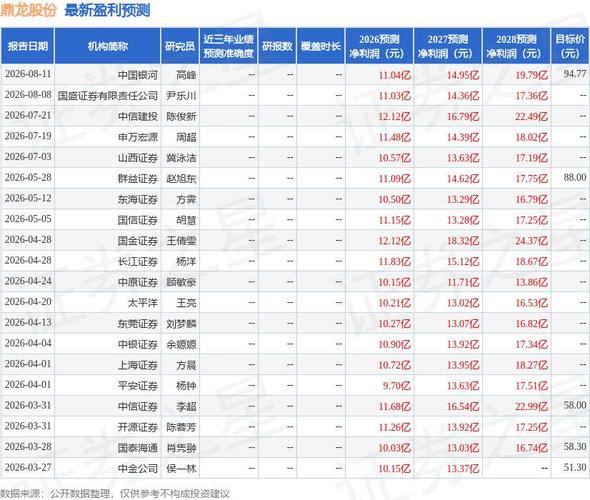Select institution 中银证券

coord(138,344)
